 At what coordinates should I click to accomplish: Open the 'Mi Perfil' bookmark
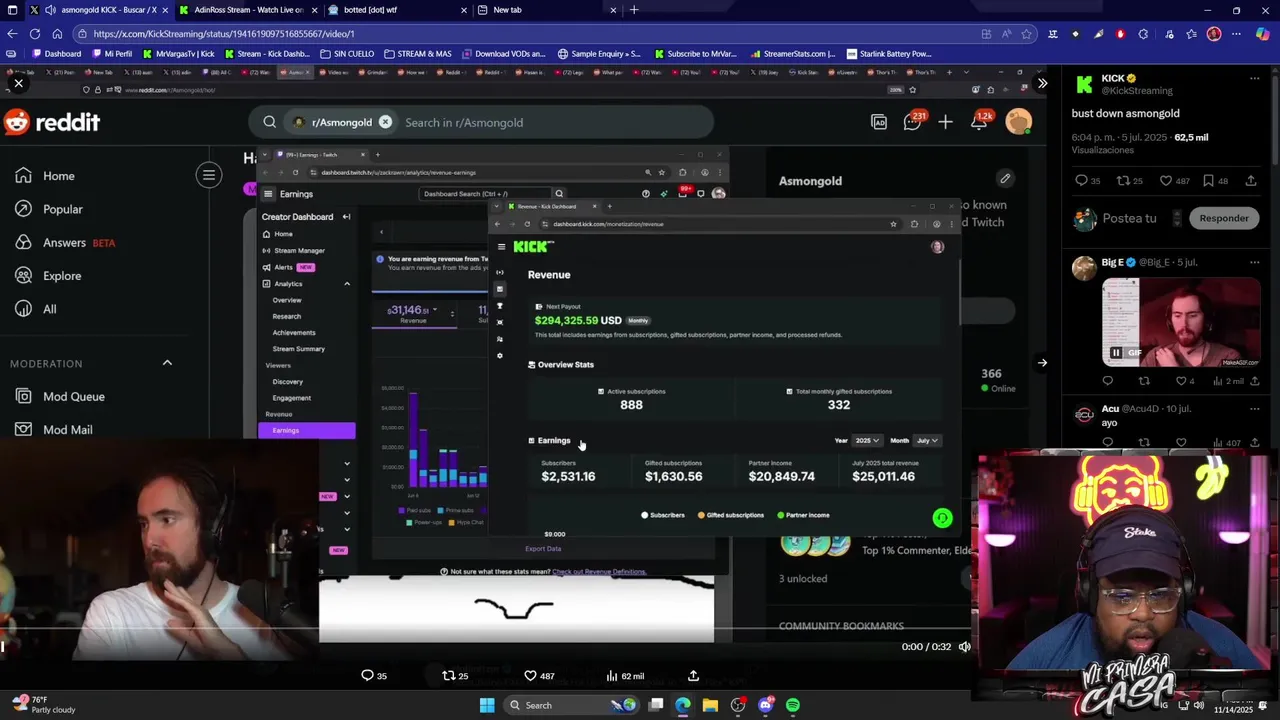click(111, 54)
